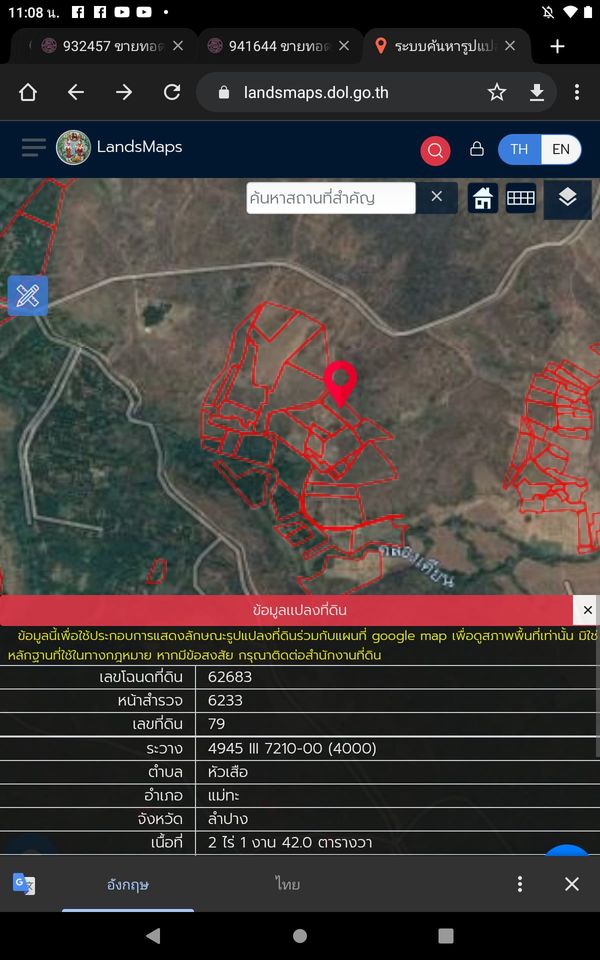Switch language to EN
The width and height of the screenshot is (600, 960).
point(560,149)
